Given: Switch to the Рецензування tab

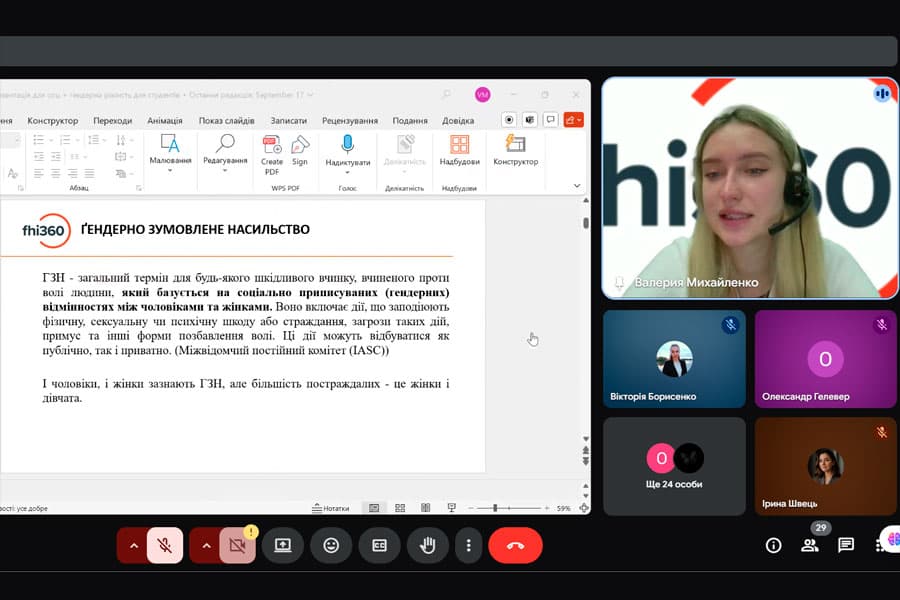Looking at the screenshot, I should tap(350, 121).
